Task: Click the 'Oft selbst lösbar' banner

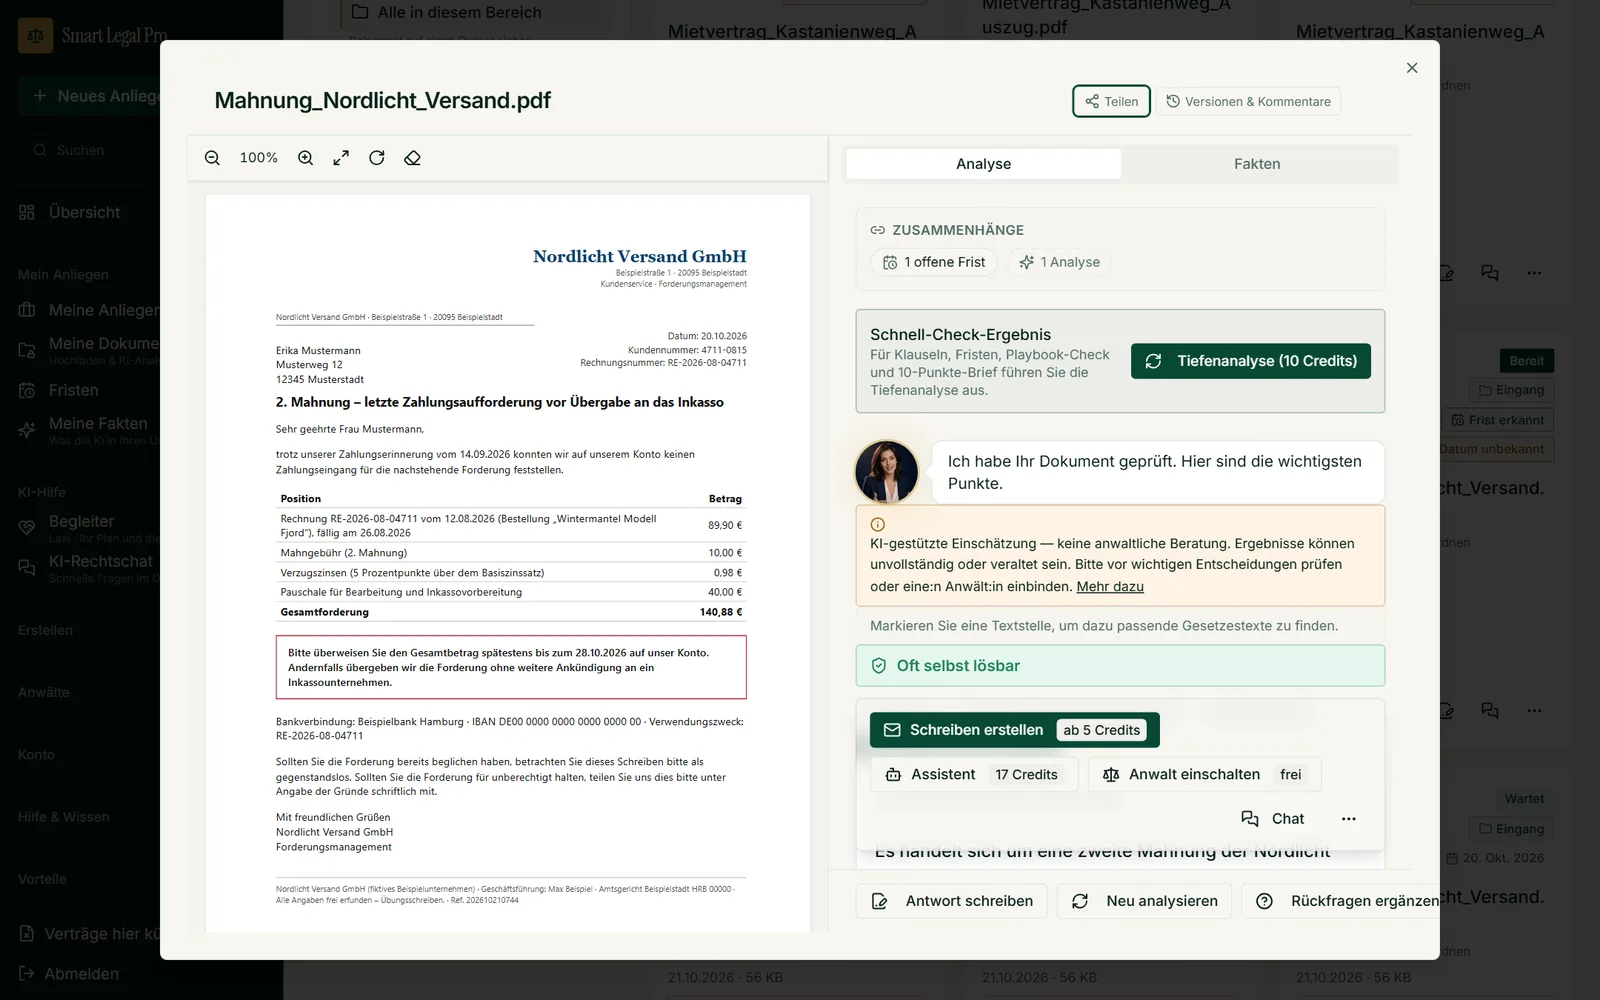Action: point(1120,666)
